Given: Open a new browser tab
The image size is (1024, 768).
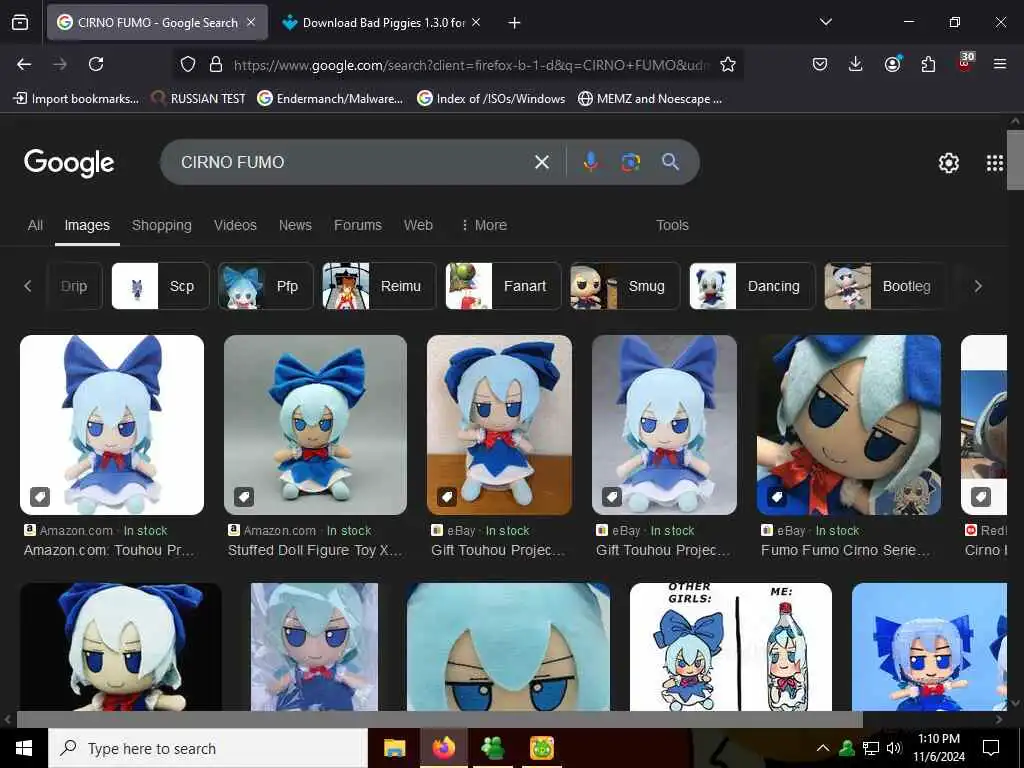Looking at the screenshot, I should pyautogui.click(x=515, y=23).
